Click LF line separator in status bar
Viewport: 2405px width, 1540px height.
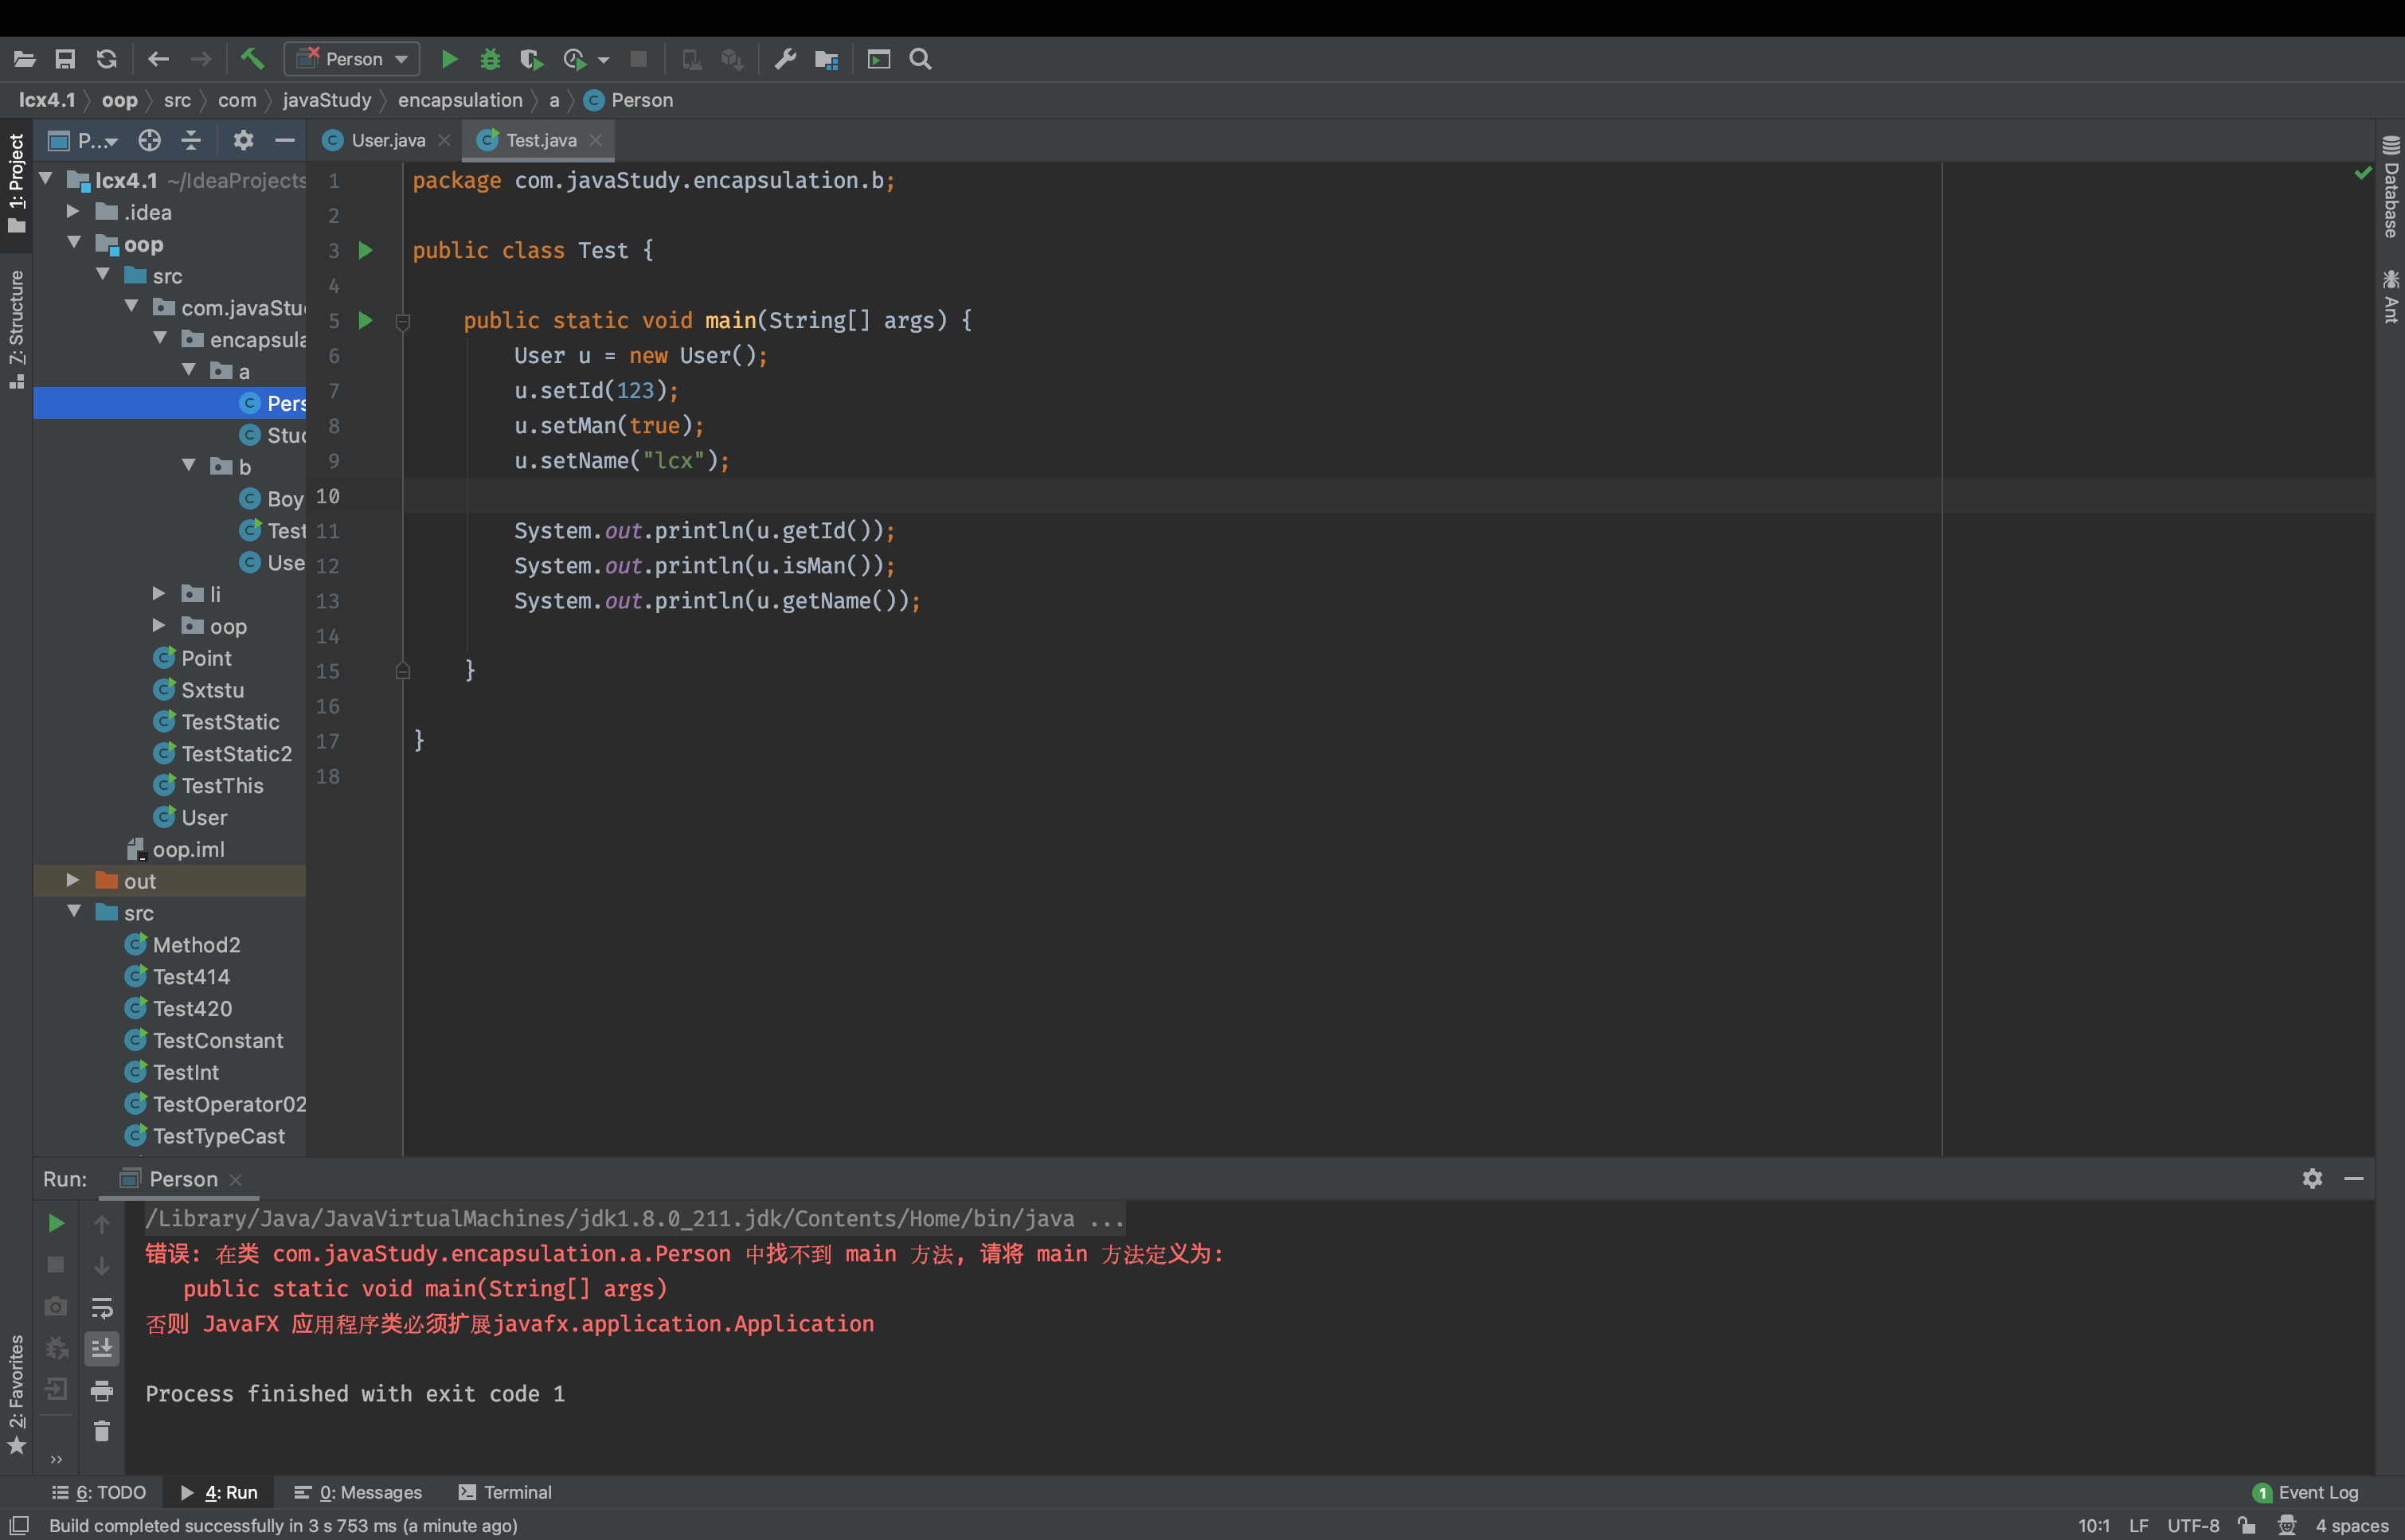[x=2139, y=1525]
